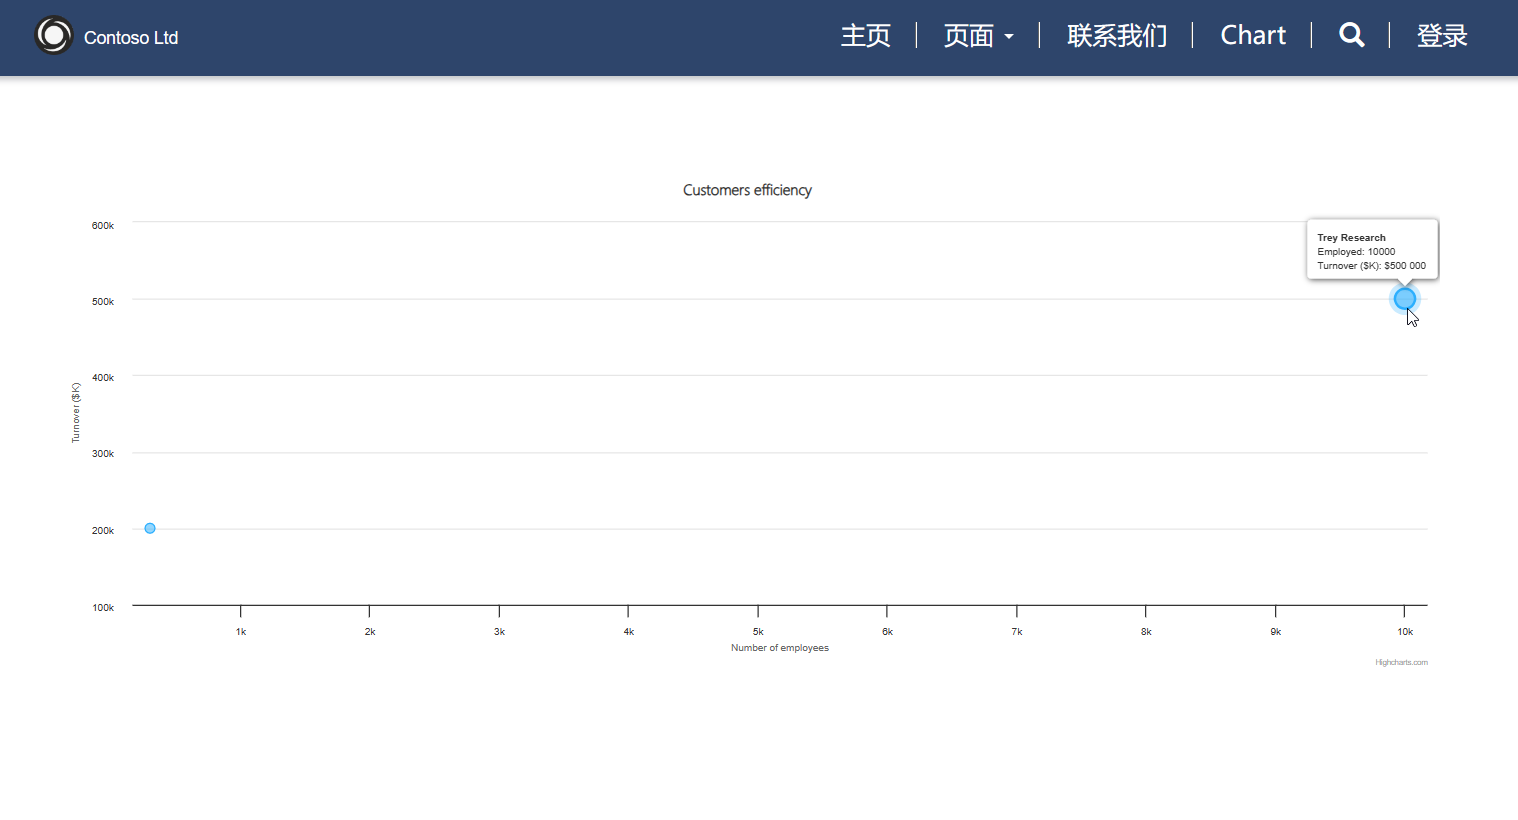Viewport: 1518px width, 820px height.
Task: Select the data point at 200k turnover
Action: [x=150, y=528]
